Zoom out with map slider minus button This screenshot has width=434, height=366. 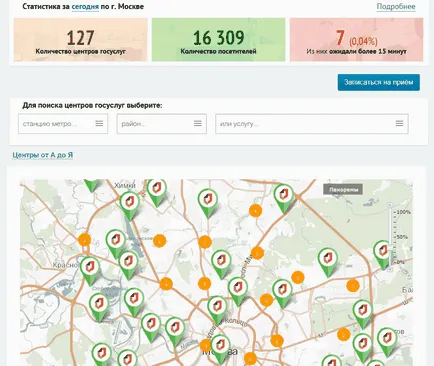click(390, 269)
